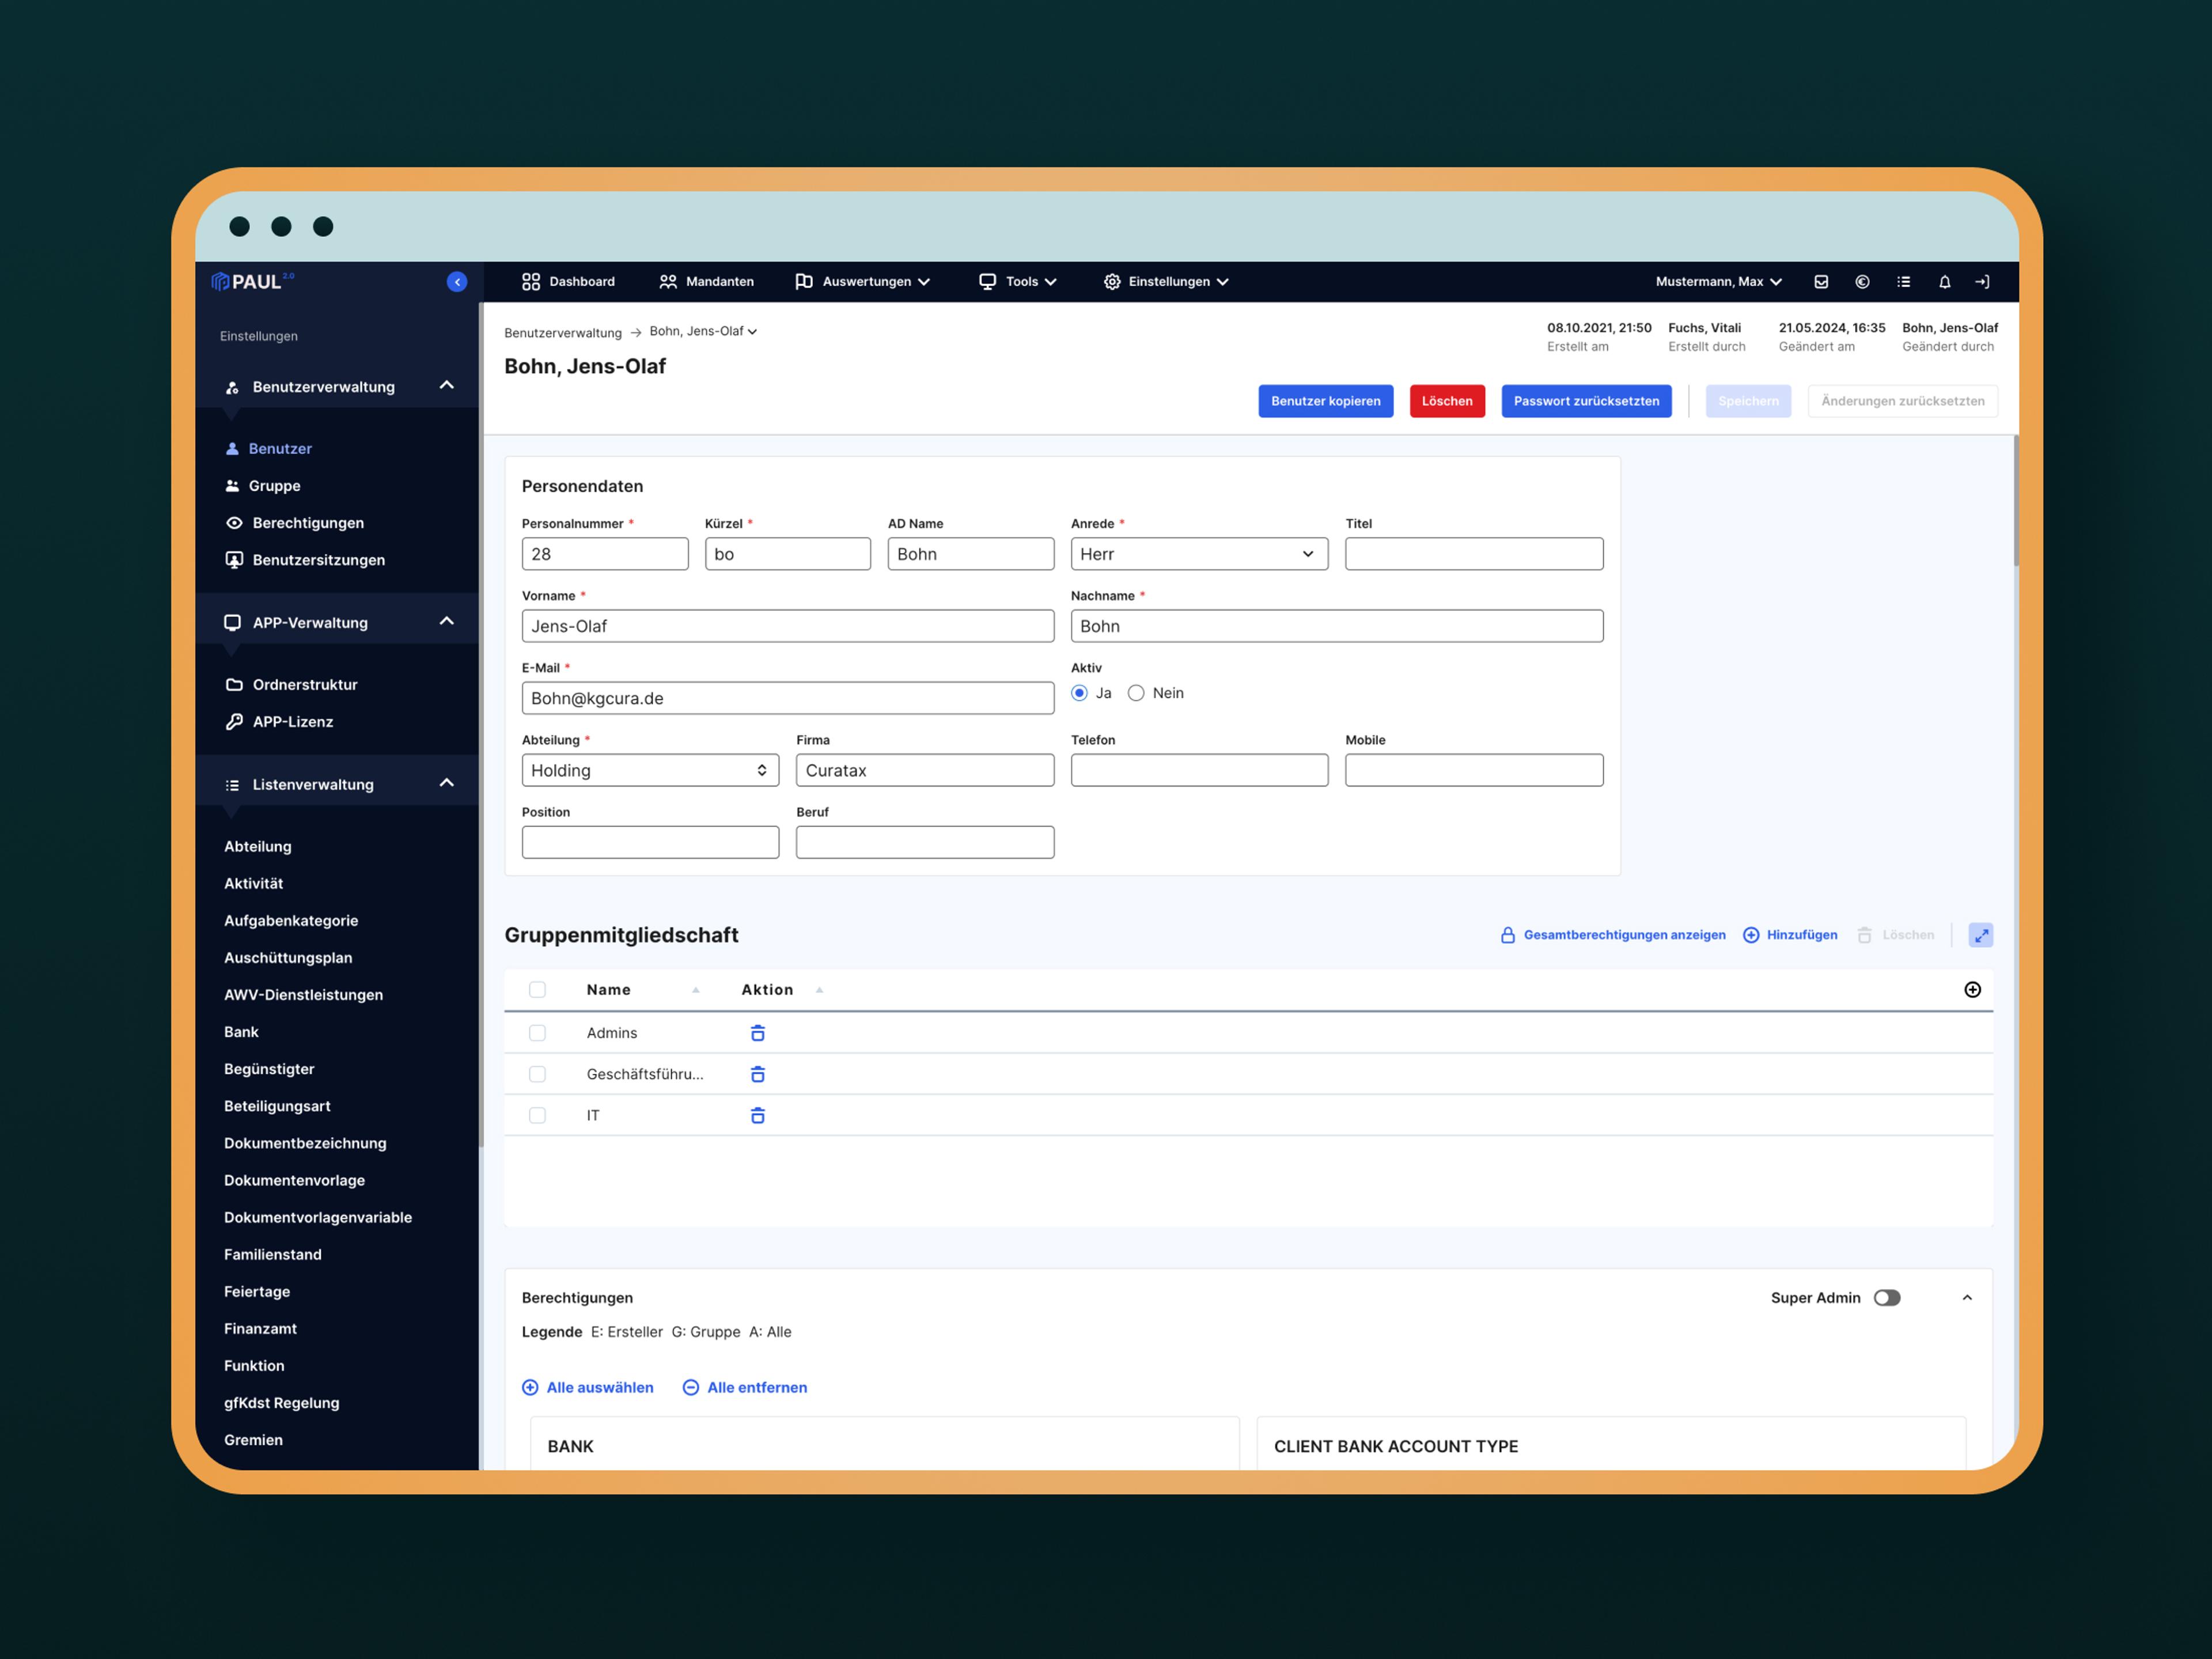Screen dimensions: 2212x1659
Task: Click add column plus icon in table header
Action: [1972, 989]
